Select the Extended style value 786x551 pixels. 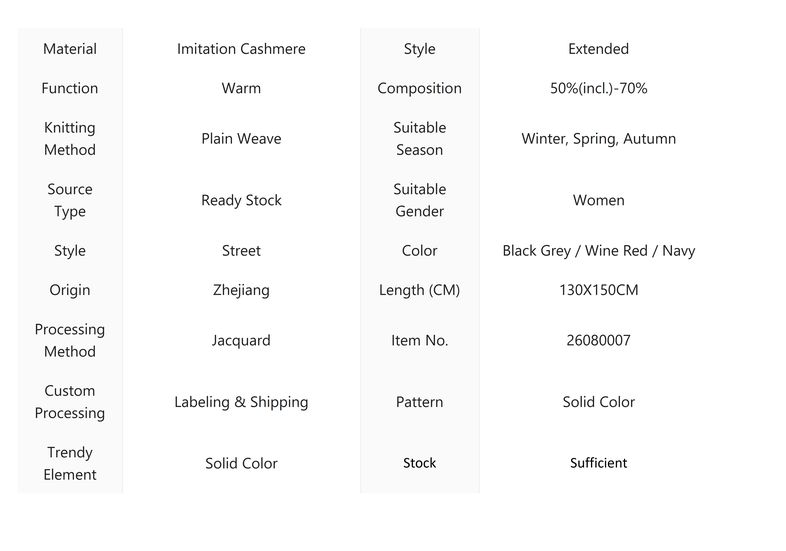(599, 49)
